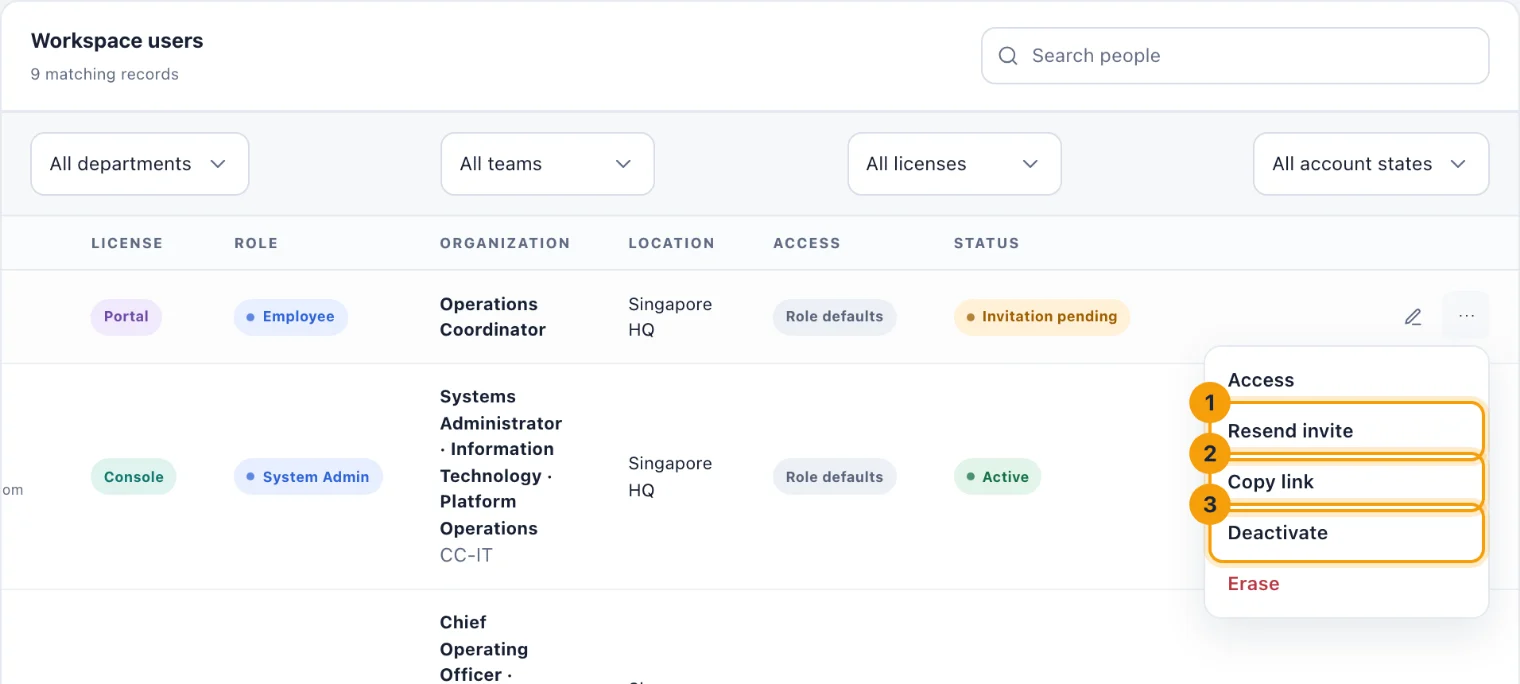Click the CC-IT cost center label

coord(466,555)
